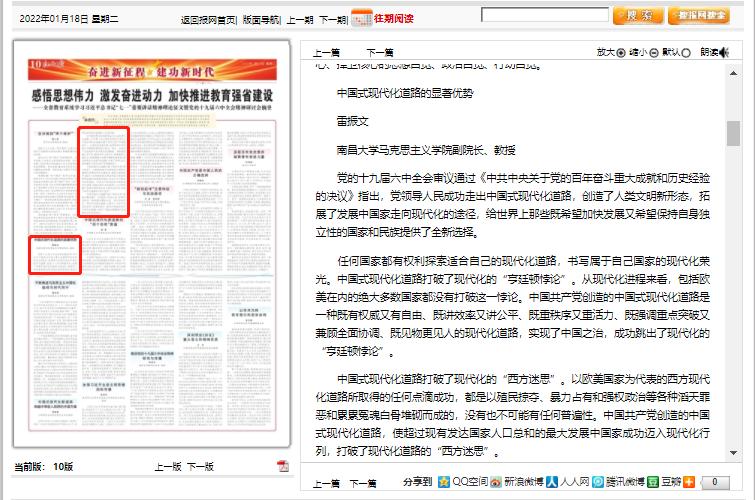Image resolution: width=755 pixels, height=500 pixels.
Task: Click the orange 搜索 button
Action: [x=638, y=15]
